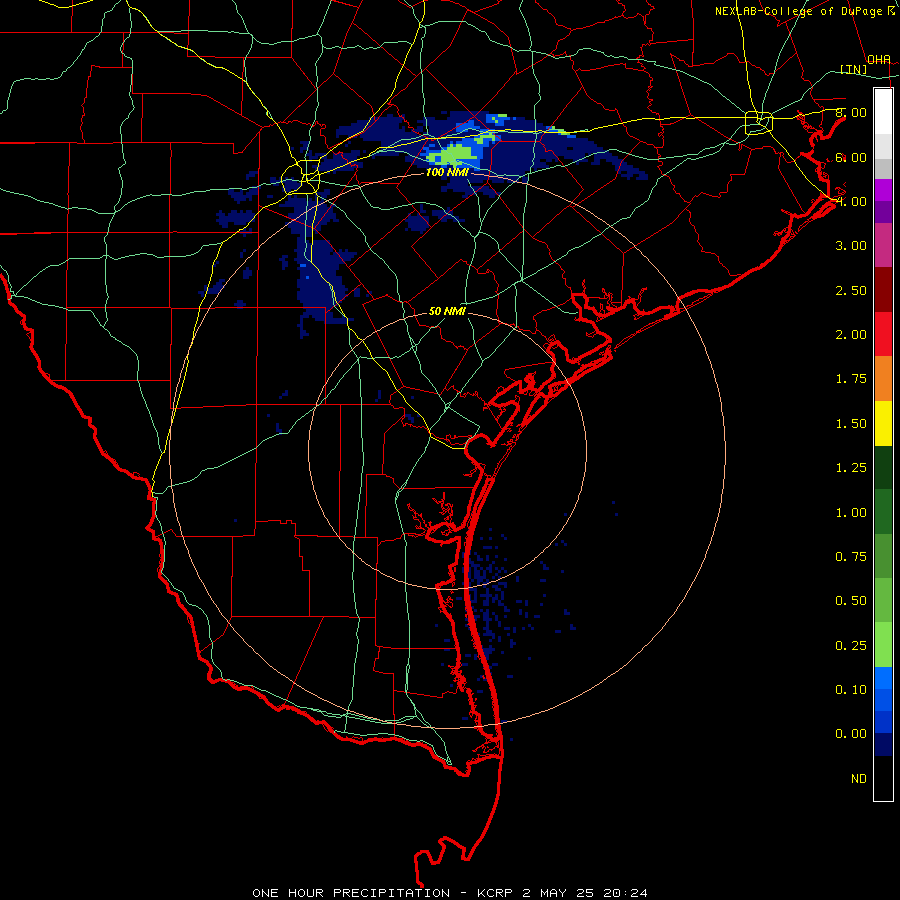
Task: Select the 0.50 scale value
Action: click(x=851, y=601)
